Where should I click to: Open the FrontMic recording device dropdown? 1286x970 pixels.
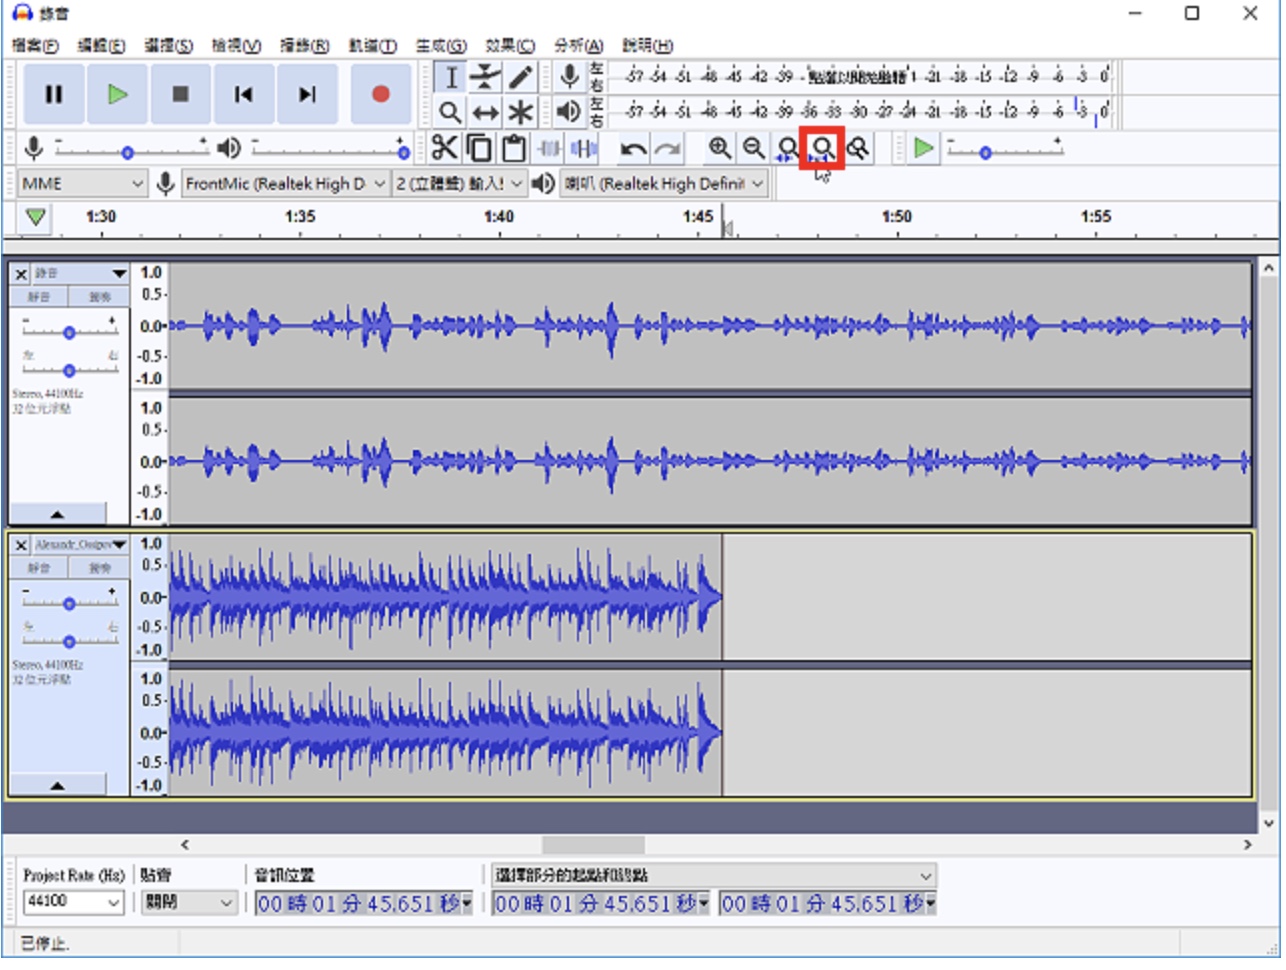click(284, 183)
